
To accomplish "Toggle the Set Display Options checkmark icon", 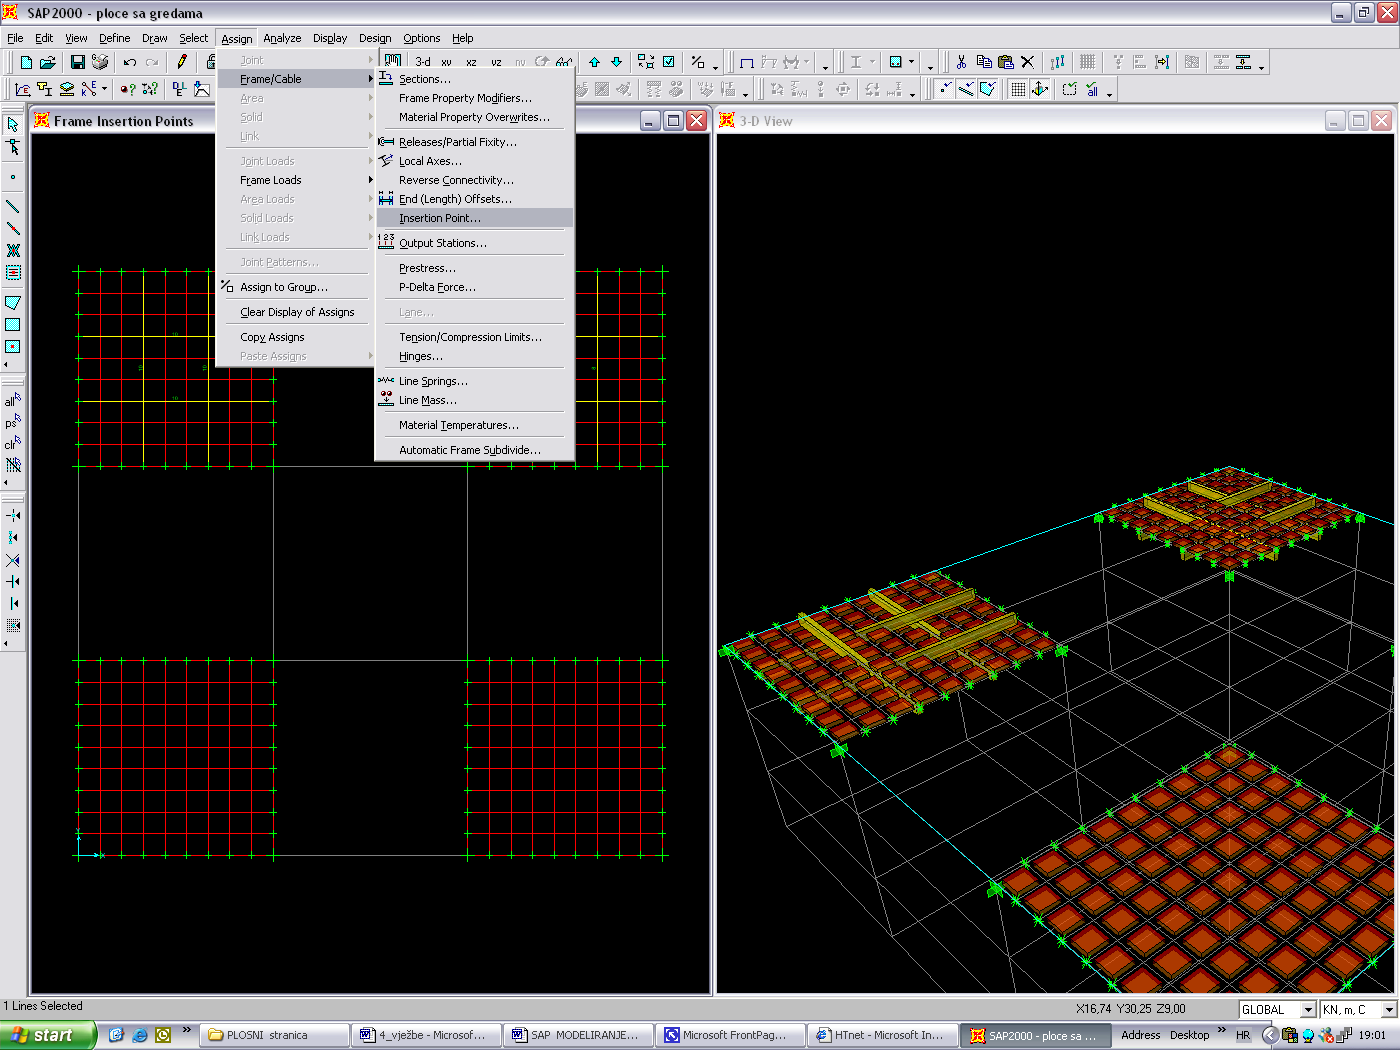I will [x=668, y=62].
